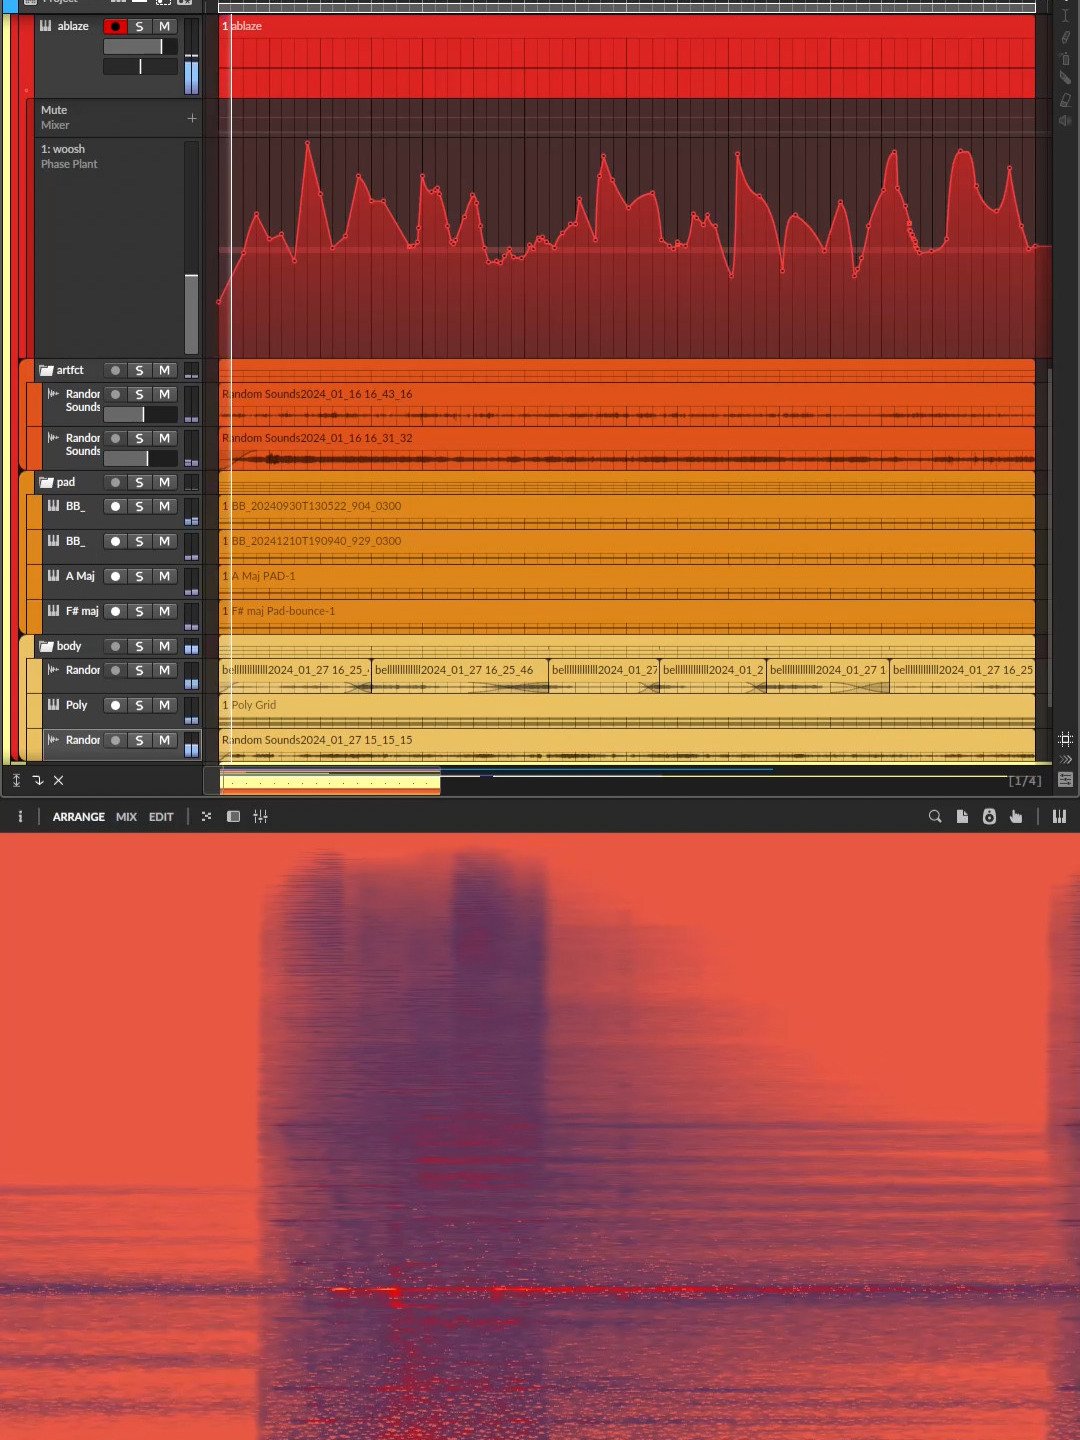Collapse the body group folder
Viewport: 1080px width, 1440px height.
tap(45, 646)
